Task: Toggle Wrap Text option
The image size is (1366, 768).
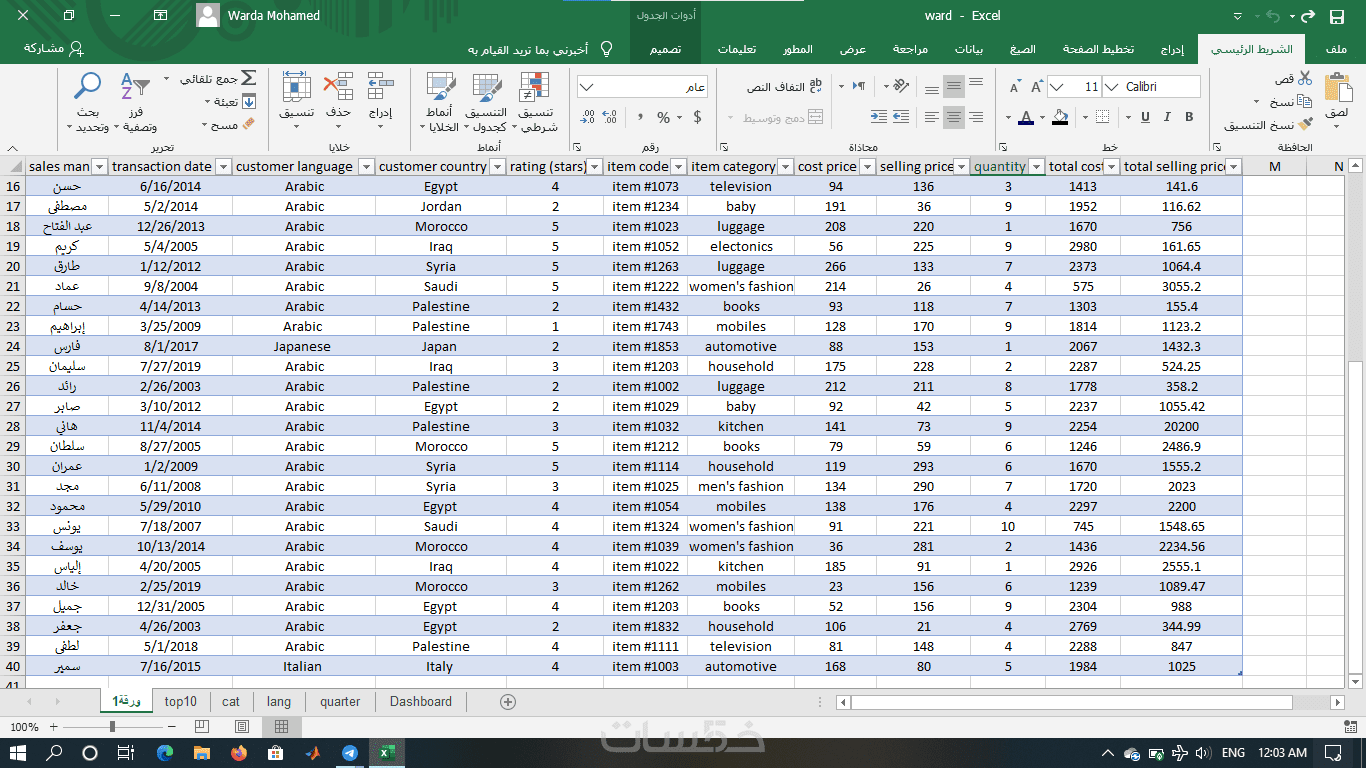Action: coord(785,87)
